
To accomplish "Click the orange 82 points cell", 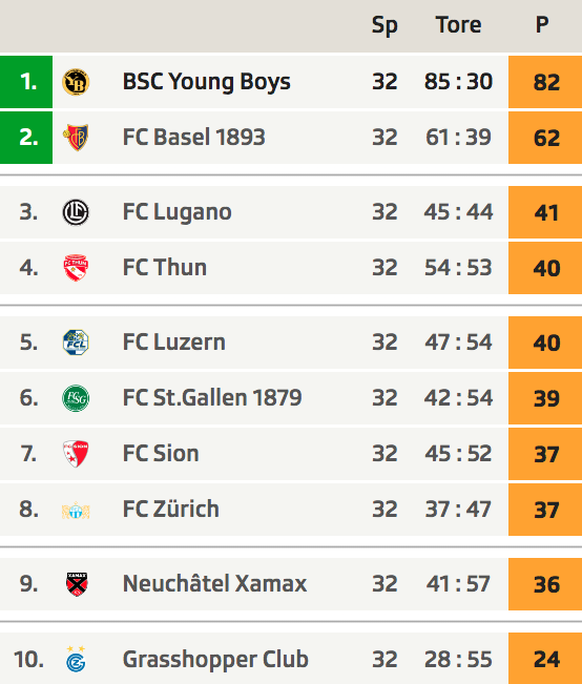I will [x=545, y=82].
